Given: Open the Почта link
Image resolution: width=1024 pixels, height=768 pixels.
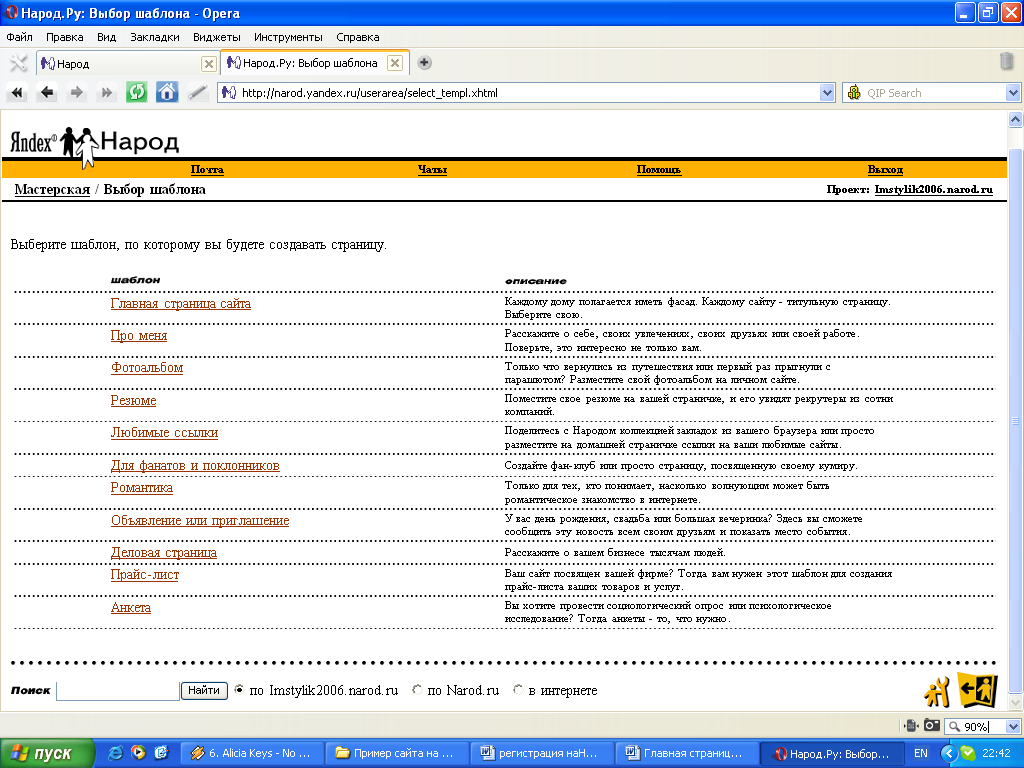Looking at the screenshot, I should coord(207,170).
